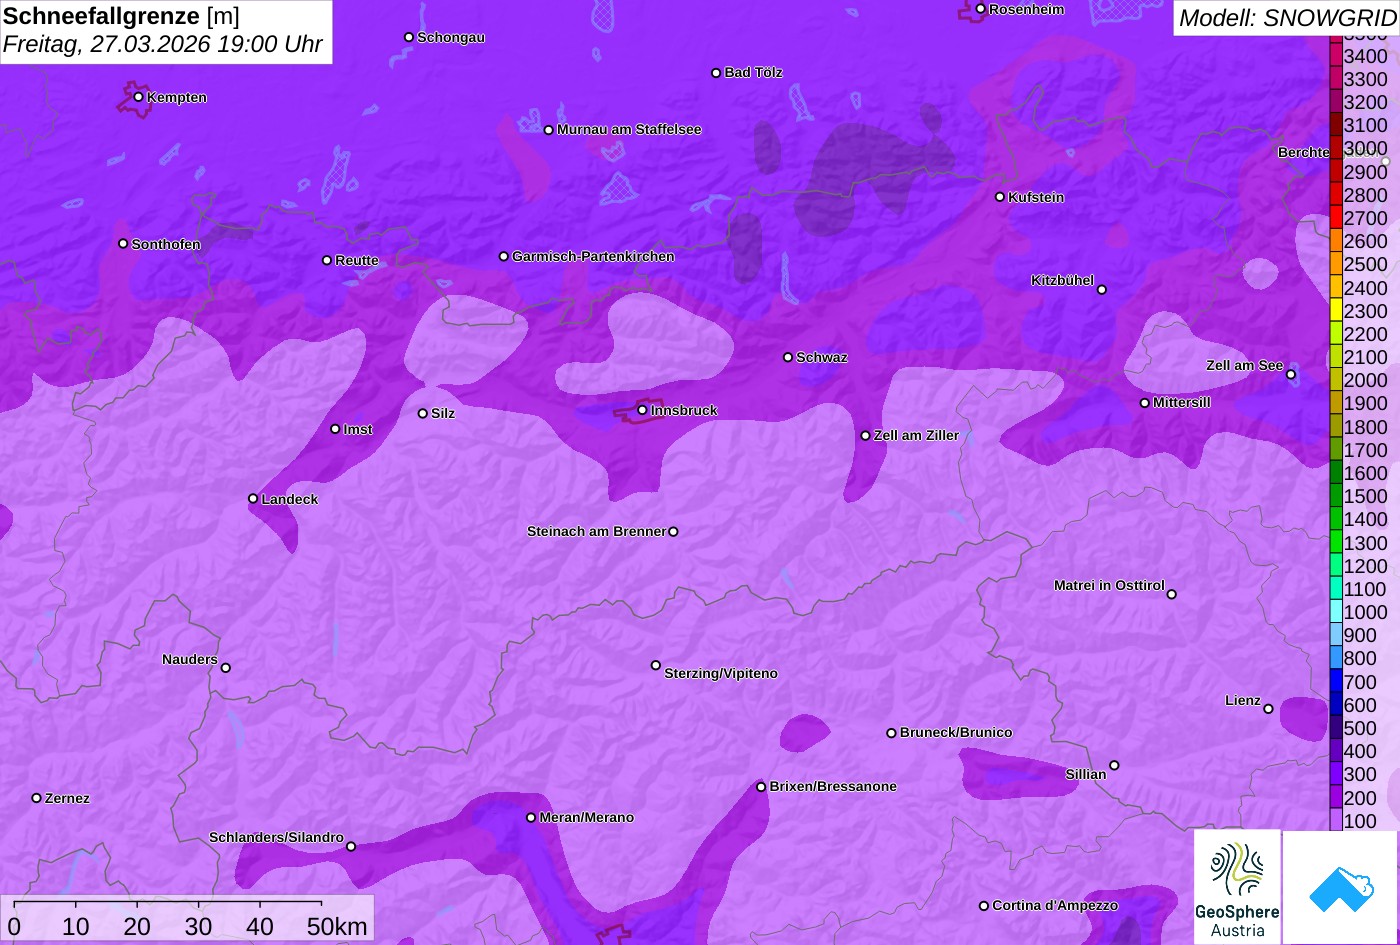Click the Mittersill marker dot

click(1145, 403)
